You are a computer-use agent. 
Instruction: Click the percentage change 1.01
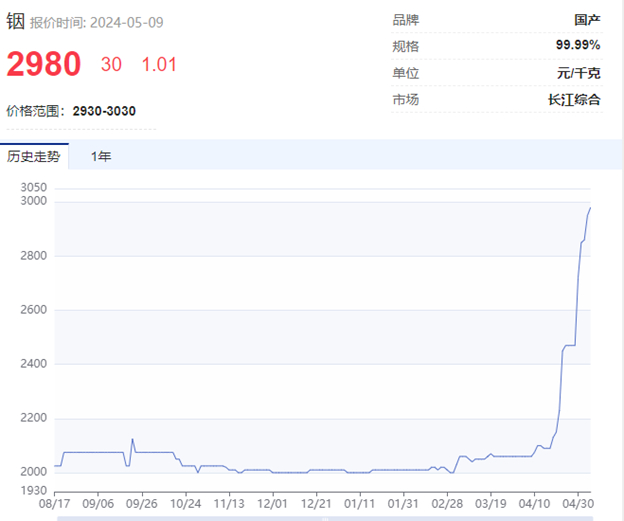[159, 64]
